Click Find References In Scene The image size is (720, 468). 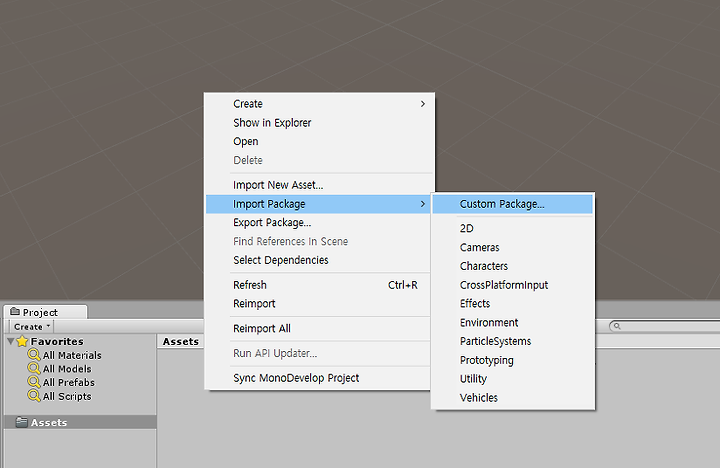click(x=319, y=242)
